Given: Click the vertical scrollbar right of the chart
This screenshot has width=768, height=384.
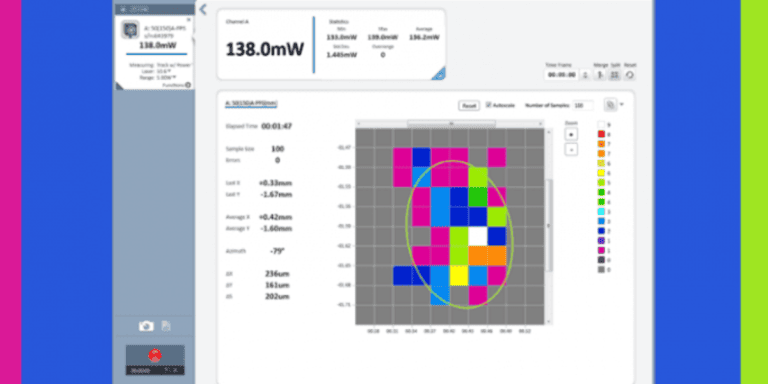Looking at the screenshot, I should click(x=549, y=225).
